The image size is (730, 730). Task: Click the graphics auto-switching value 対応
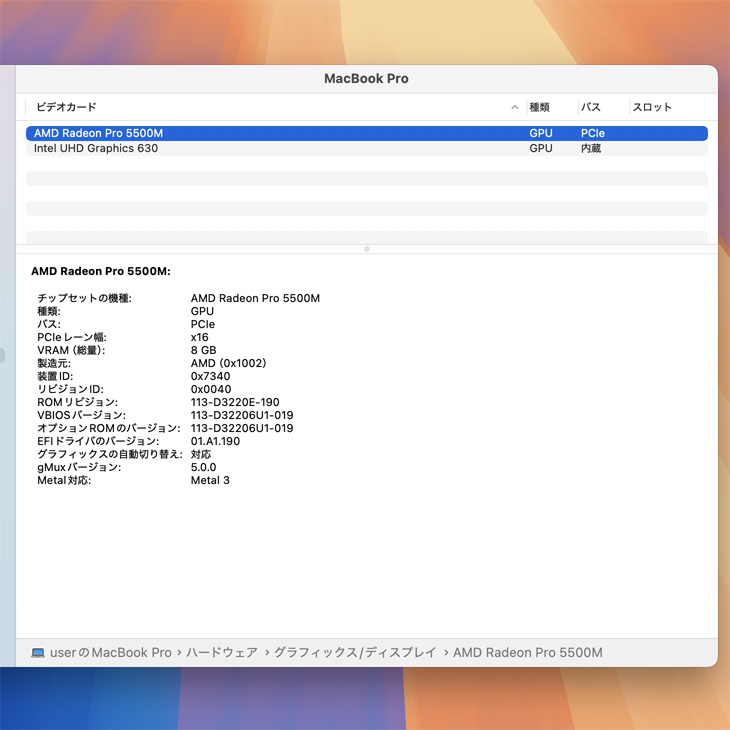tap(201, 454)
